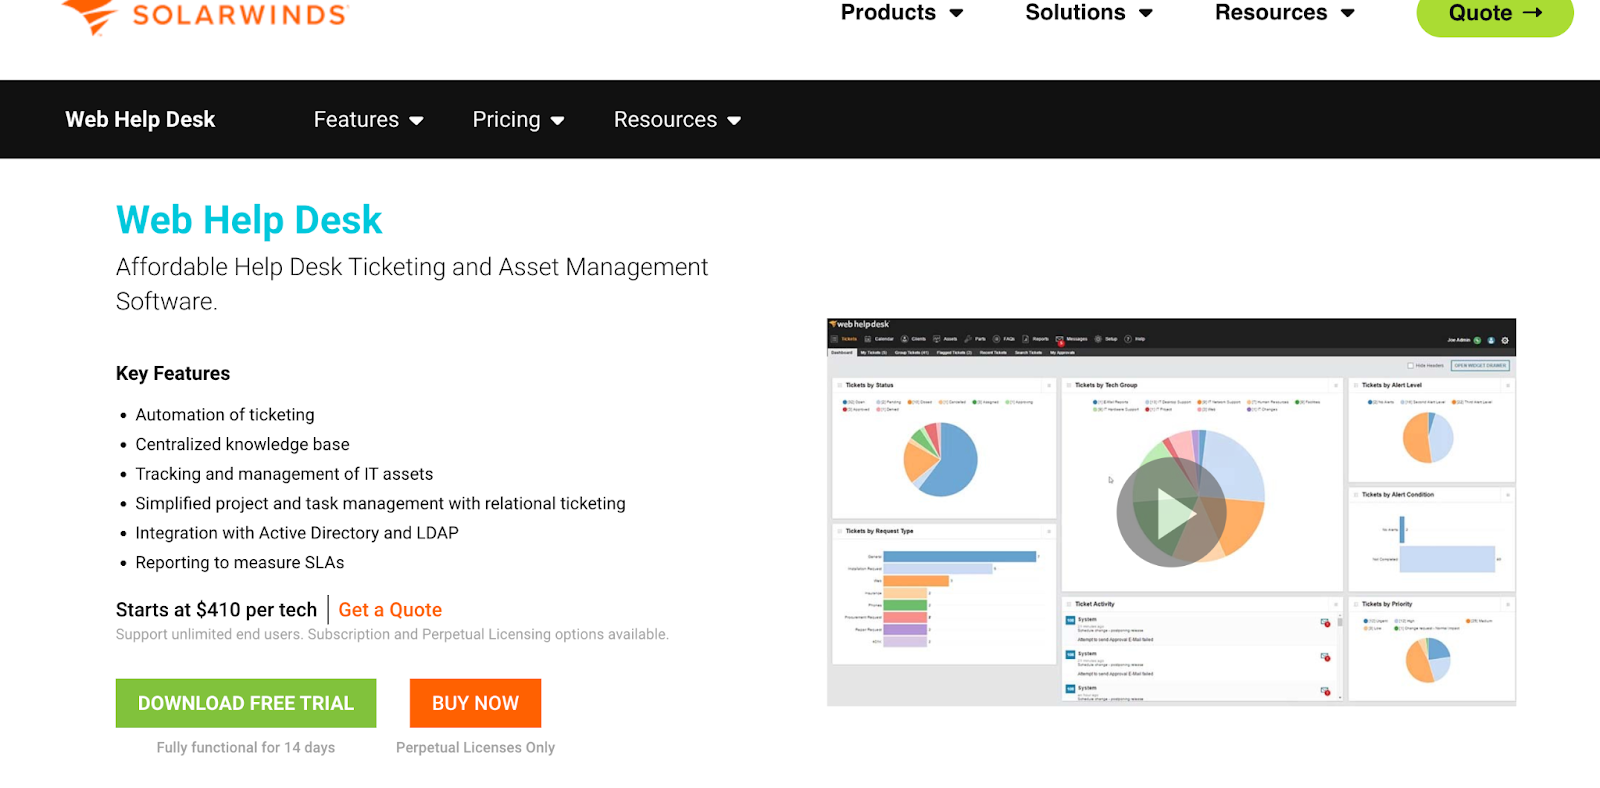Open the Recent Tickets tab

pos(993,353)
